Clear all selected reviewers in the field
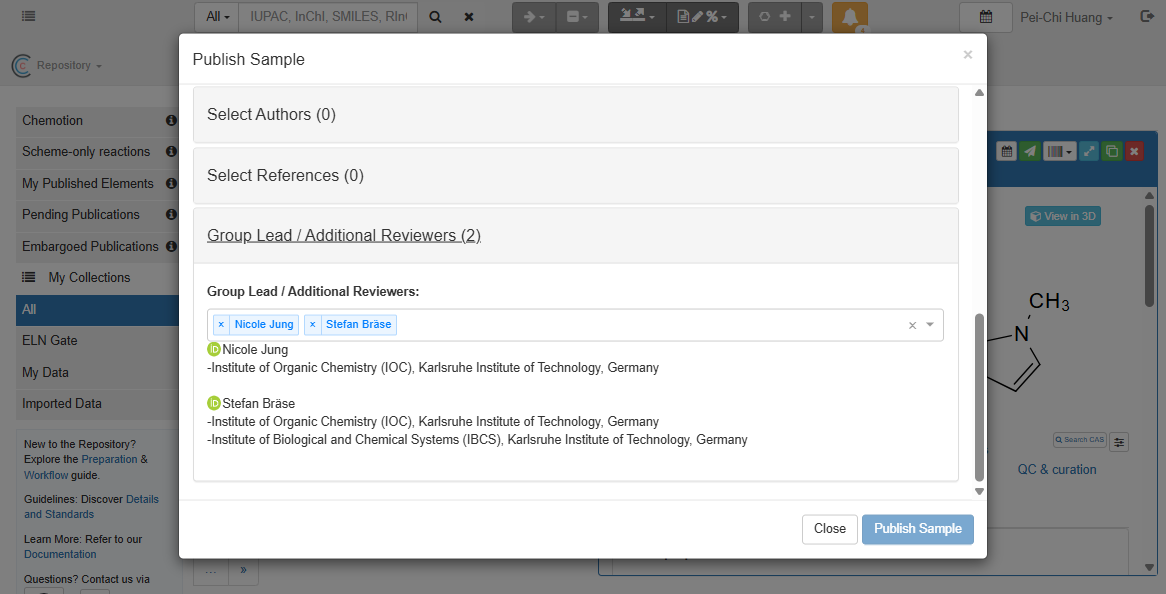This screenshot has height=594, width=1166. [912, 325]
